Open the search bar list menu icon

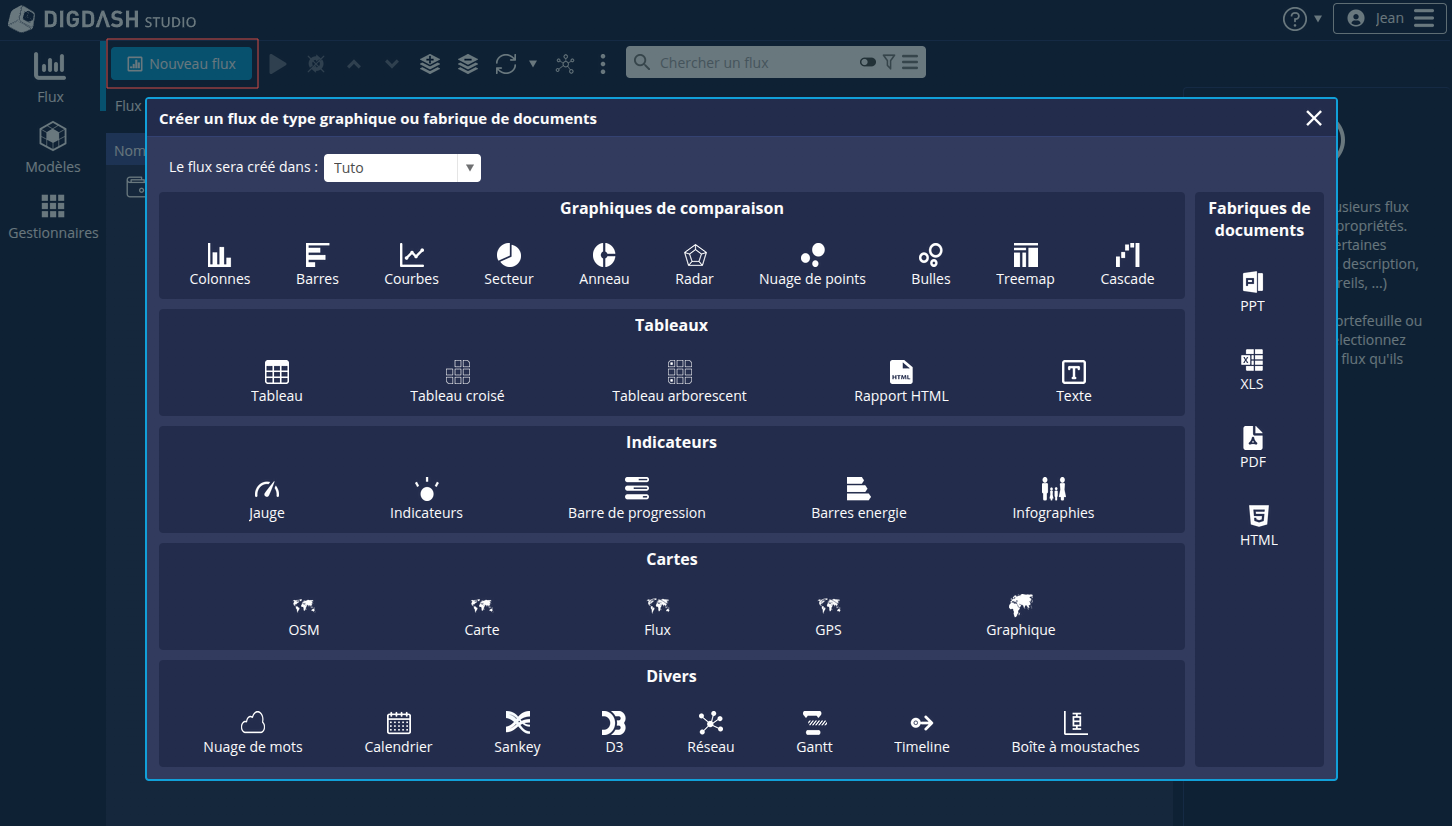pyautogui.click(x=910, y=62)
